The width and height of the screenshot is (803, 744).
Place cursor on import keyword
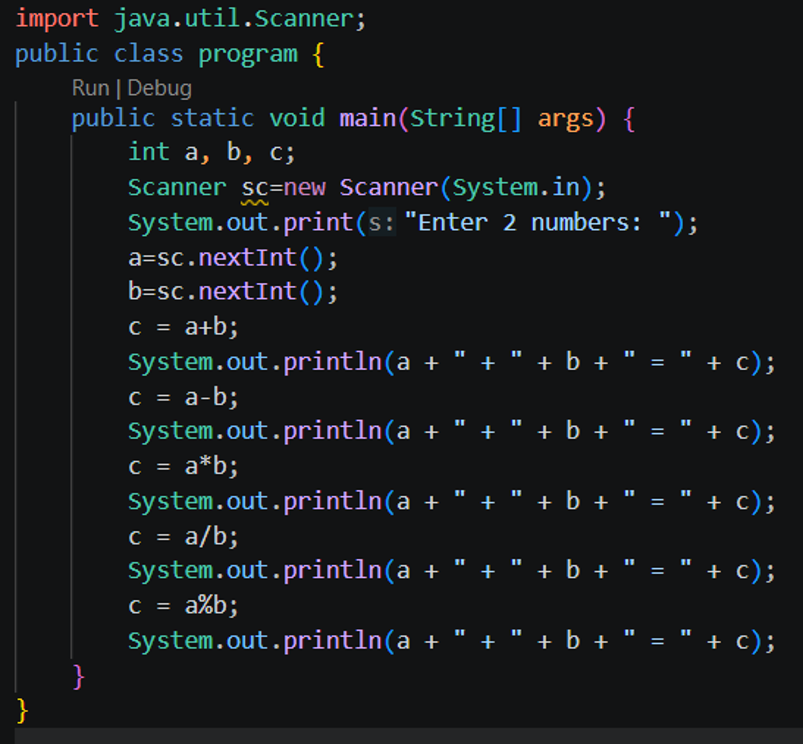pyautogui.click(x=57, y=19)
